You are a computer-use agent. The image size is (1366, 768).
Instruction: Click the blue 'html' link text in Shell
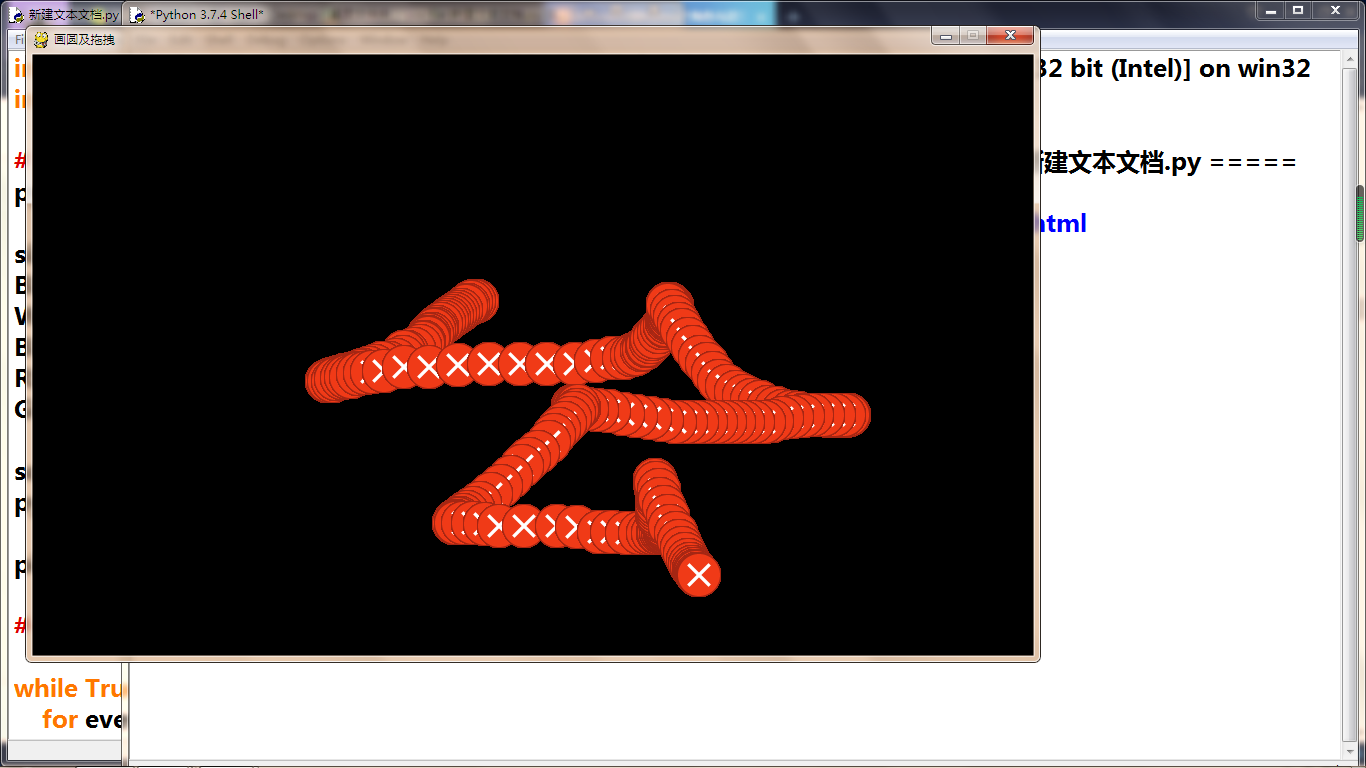coord(1063,223)
